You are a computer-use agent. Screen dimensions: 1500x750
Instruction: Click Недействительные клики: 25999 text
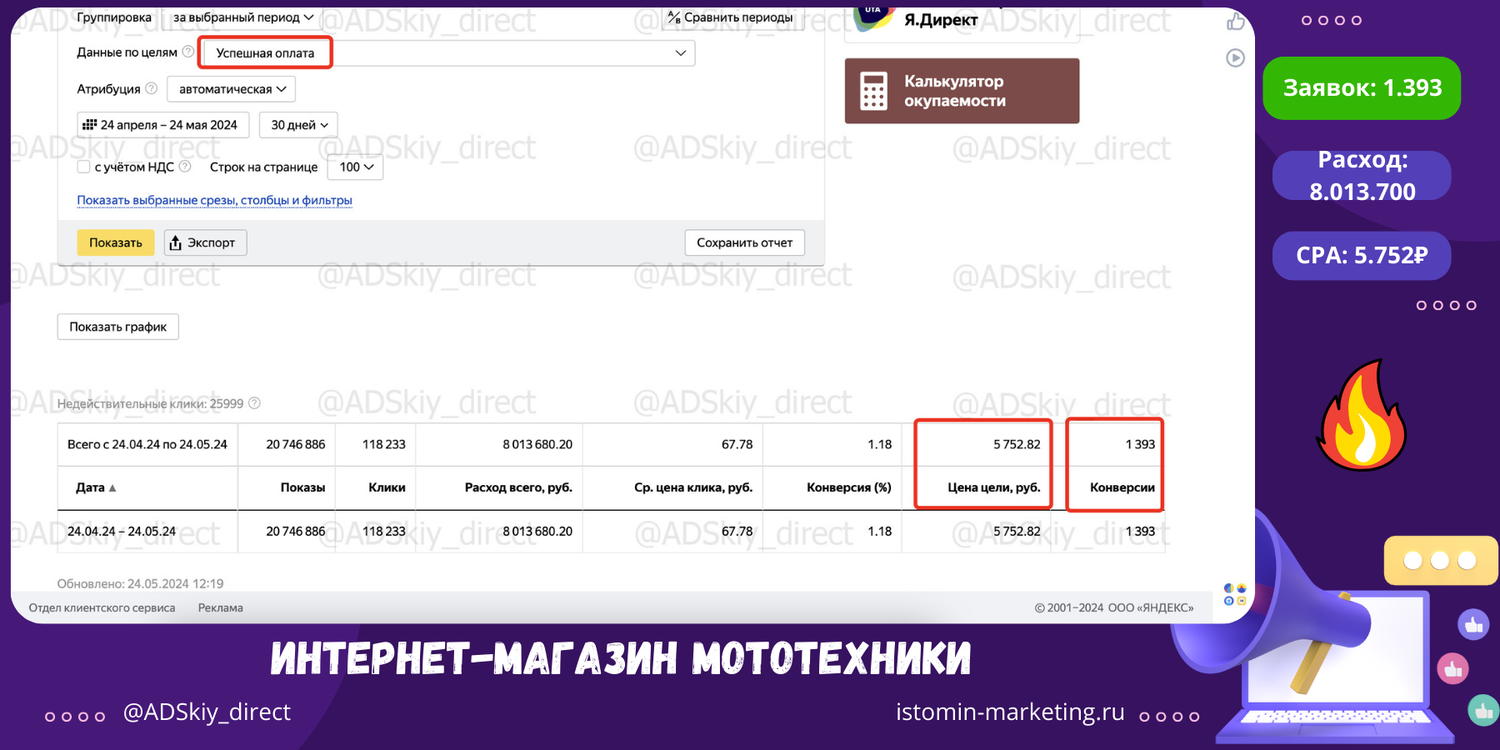pos(150,404)
